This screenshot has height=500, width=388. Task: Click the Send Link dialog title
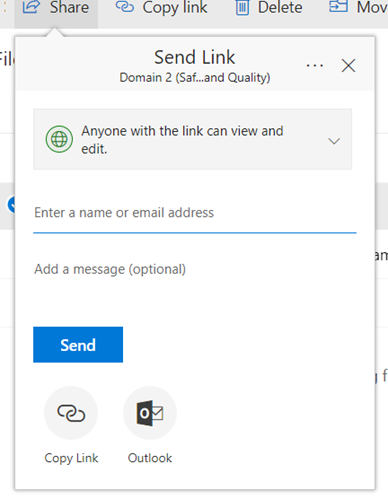coord(195,57)
